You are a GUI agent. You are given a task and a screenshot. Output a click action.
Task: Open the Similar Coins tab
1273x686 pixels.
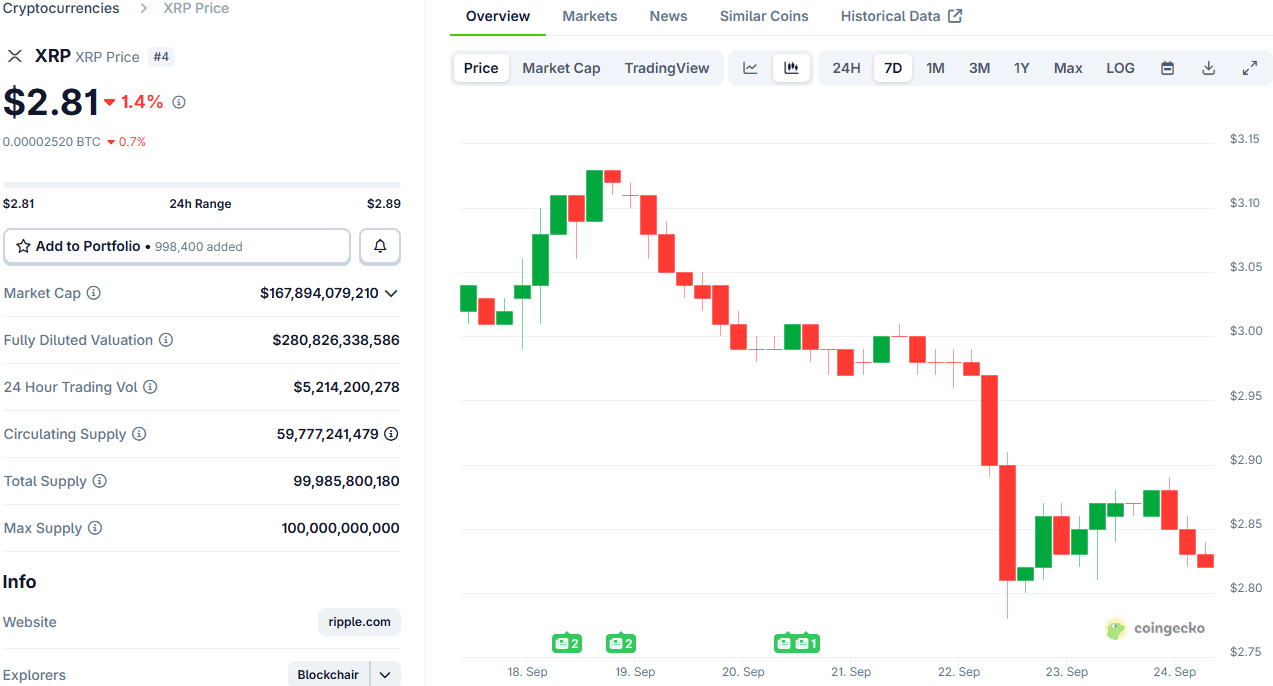click(x=764, y=16)
